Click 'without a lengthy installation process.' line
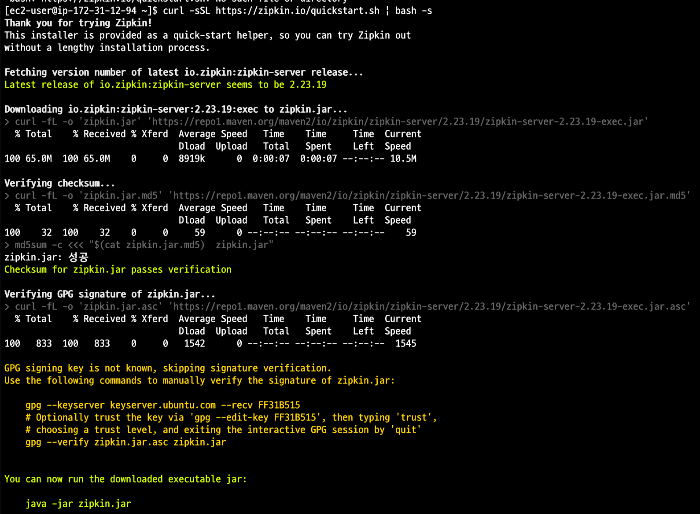 pyautogui.click(x=107, y=47)
